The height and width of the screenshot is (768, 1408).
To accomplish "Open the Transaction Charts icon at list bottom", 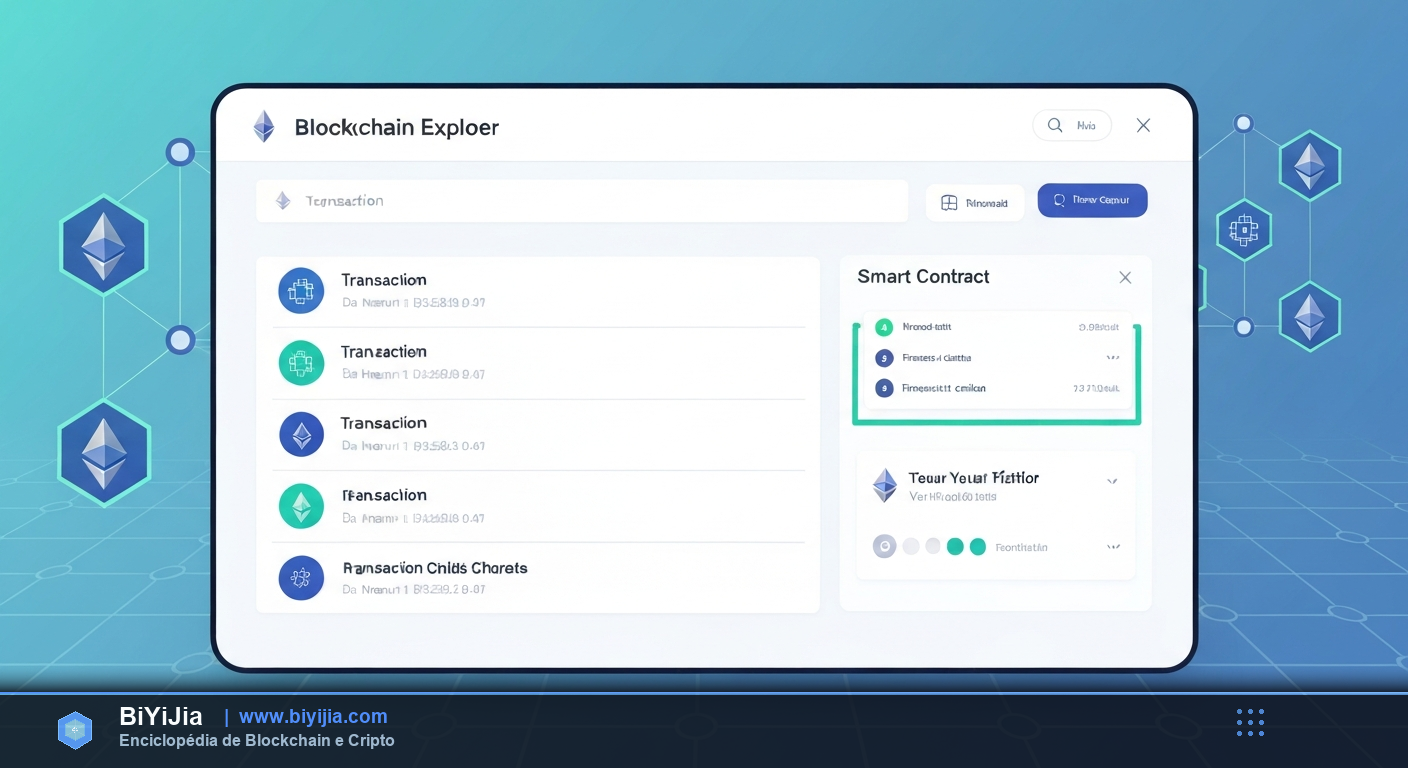I will point(301,578).
